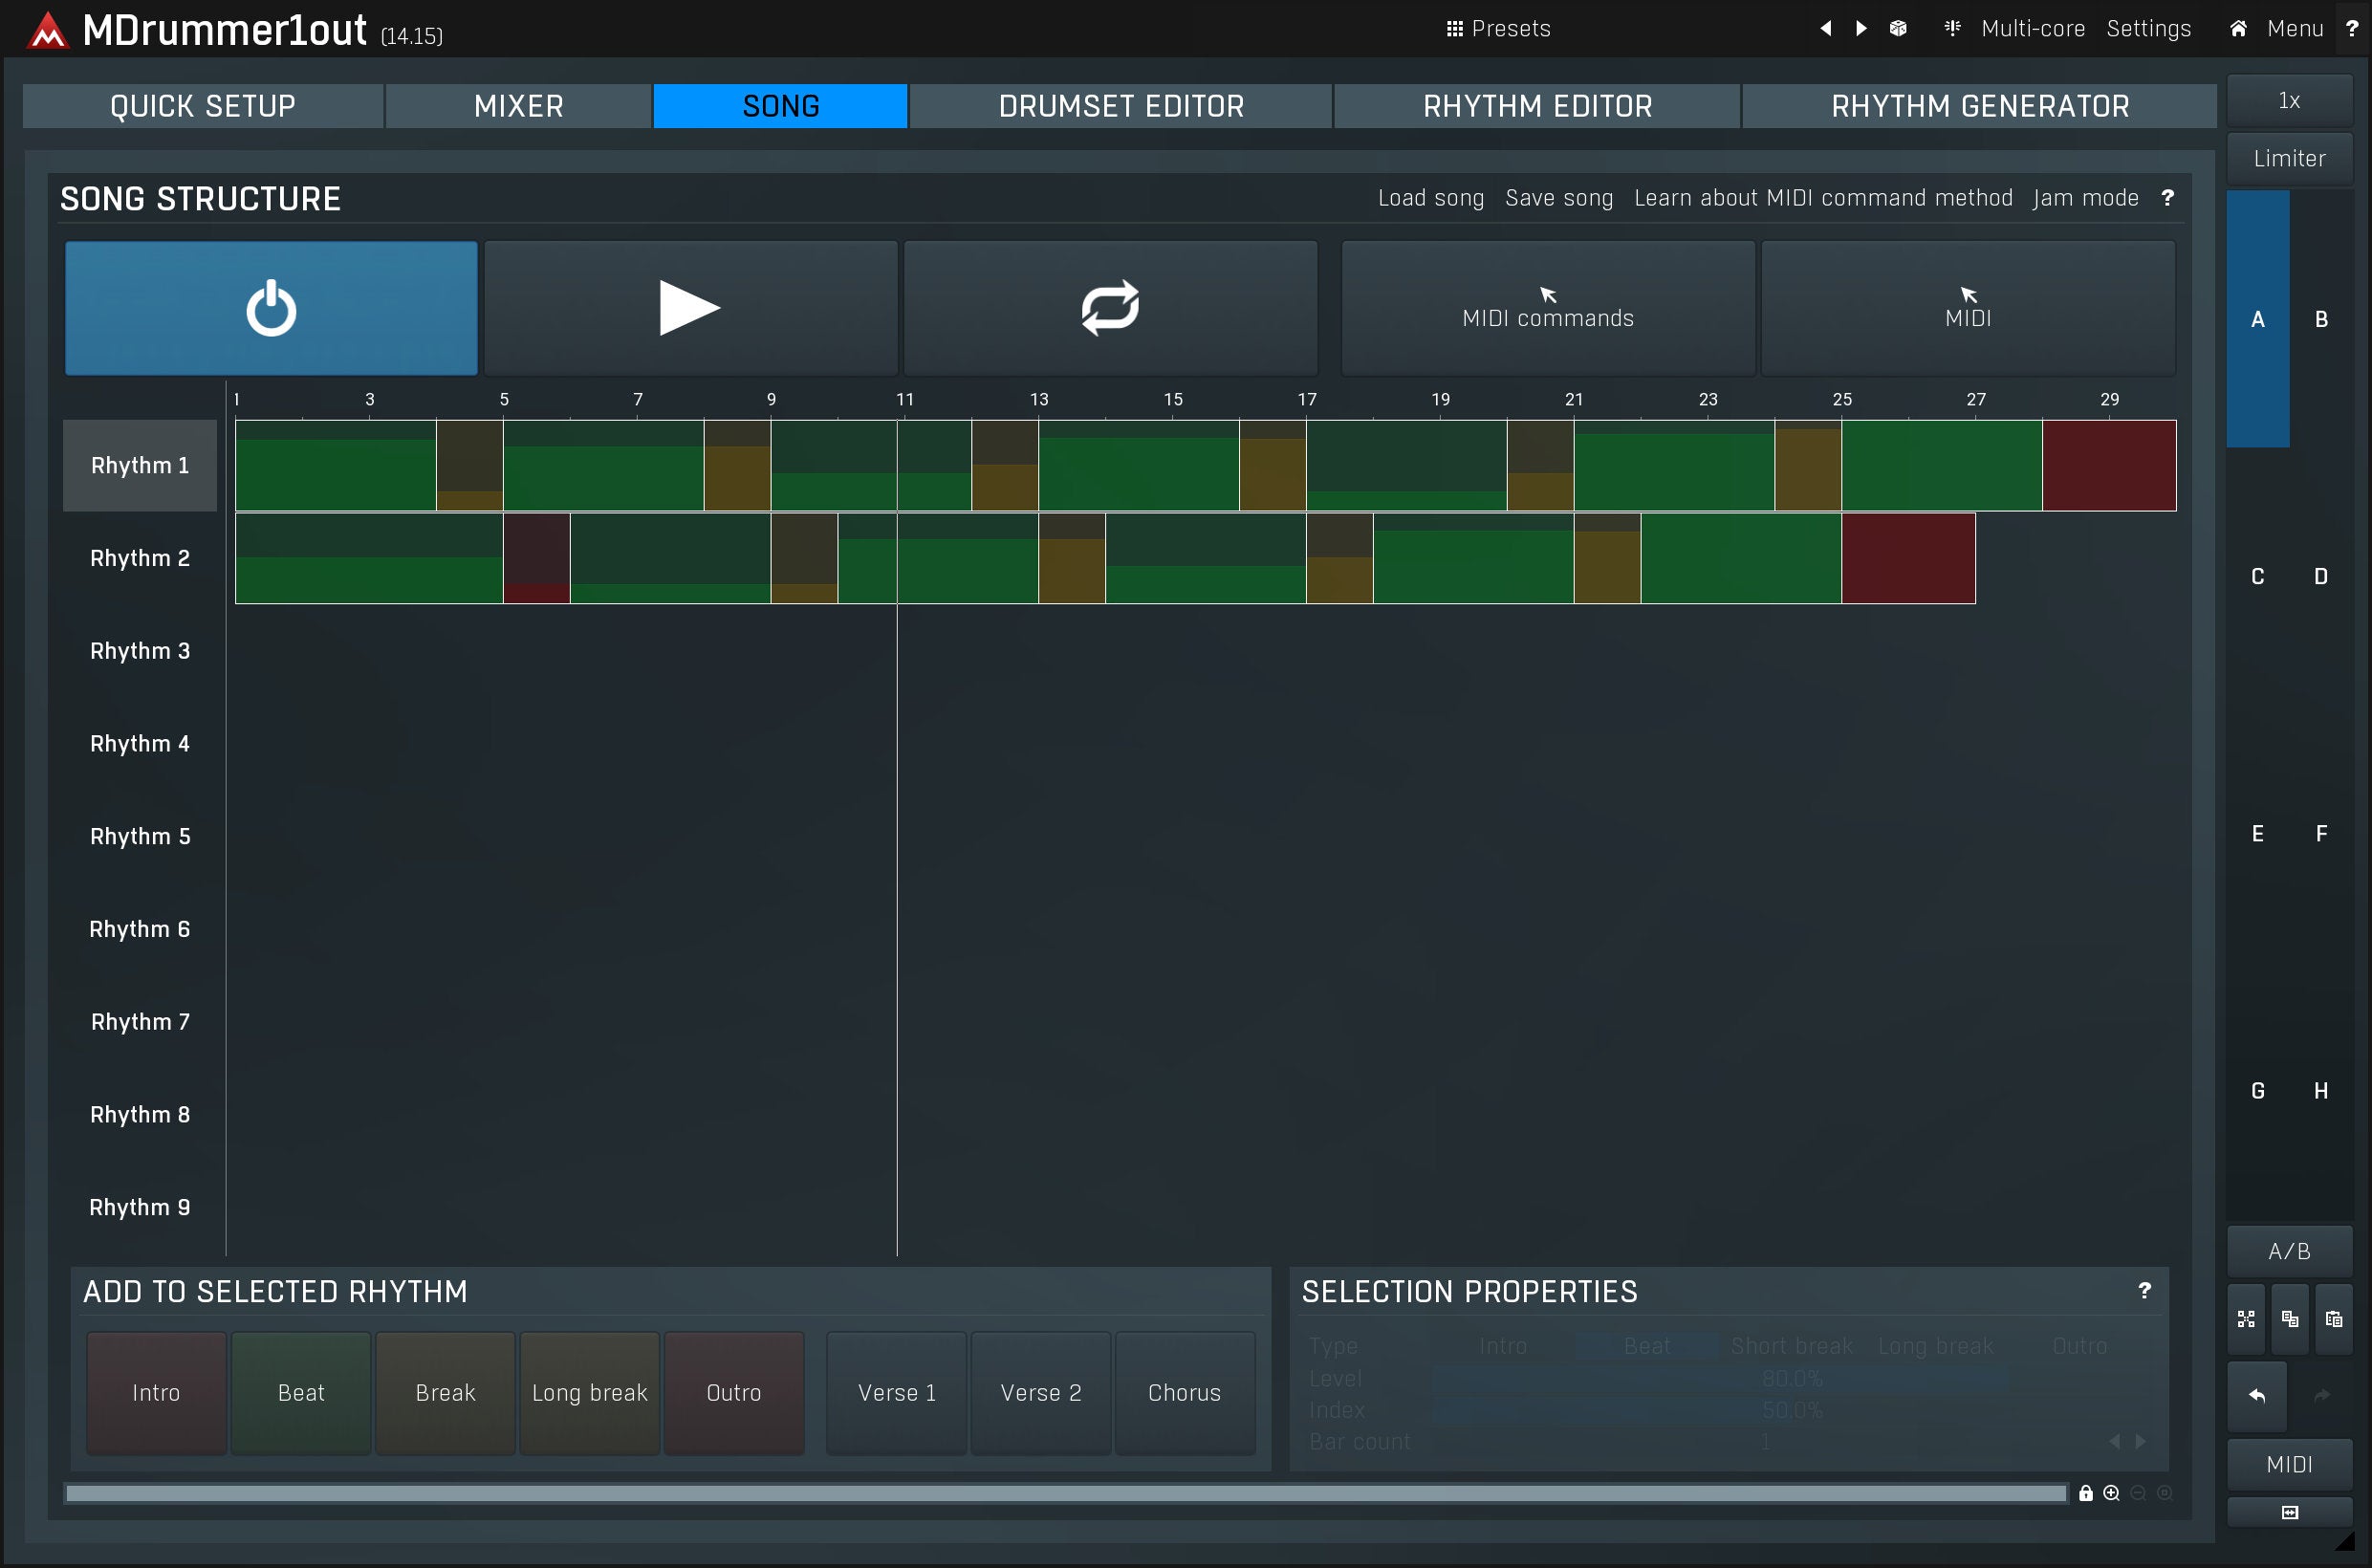Click the home icon next to Menu

pos(2238,29)
